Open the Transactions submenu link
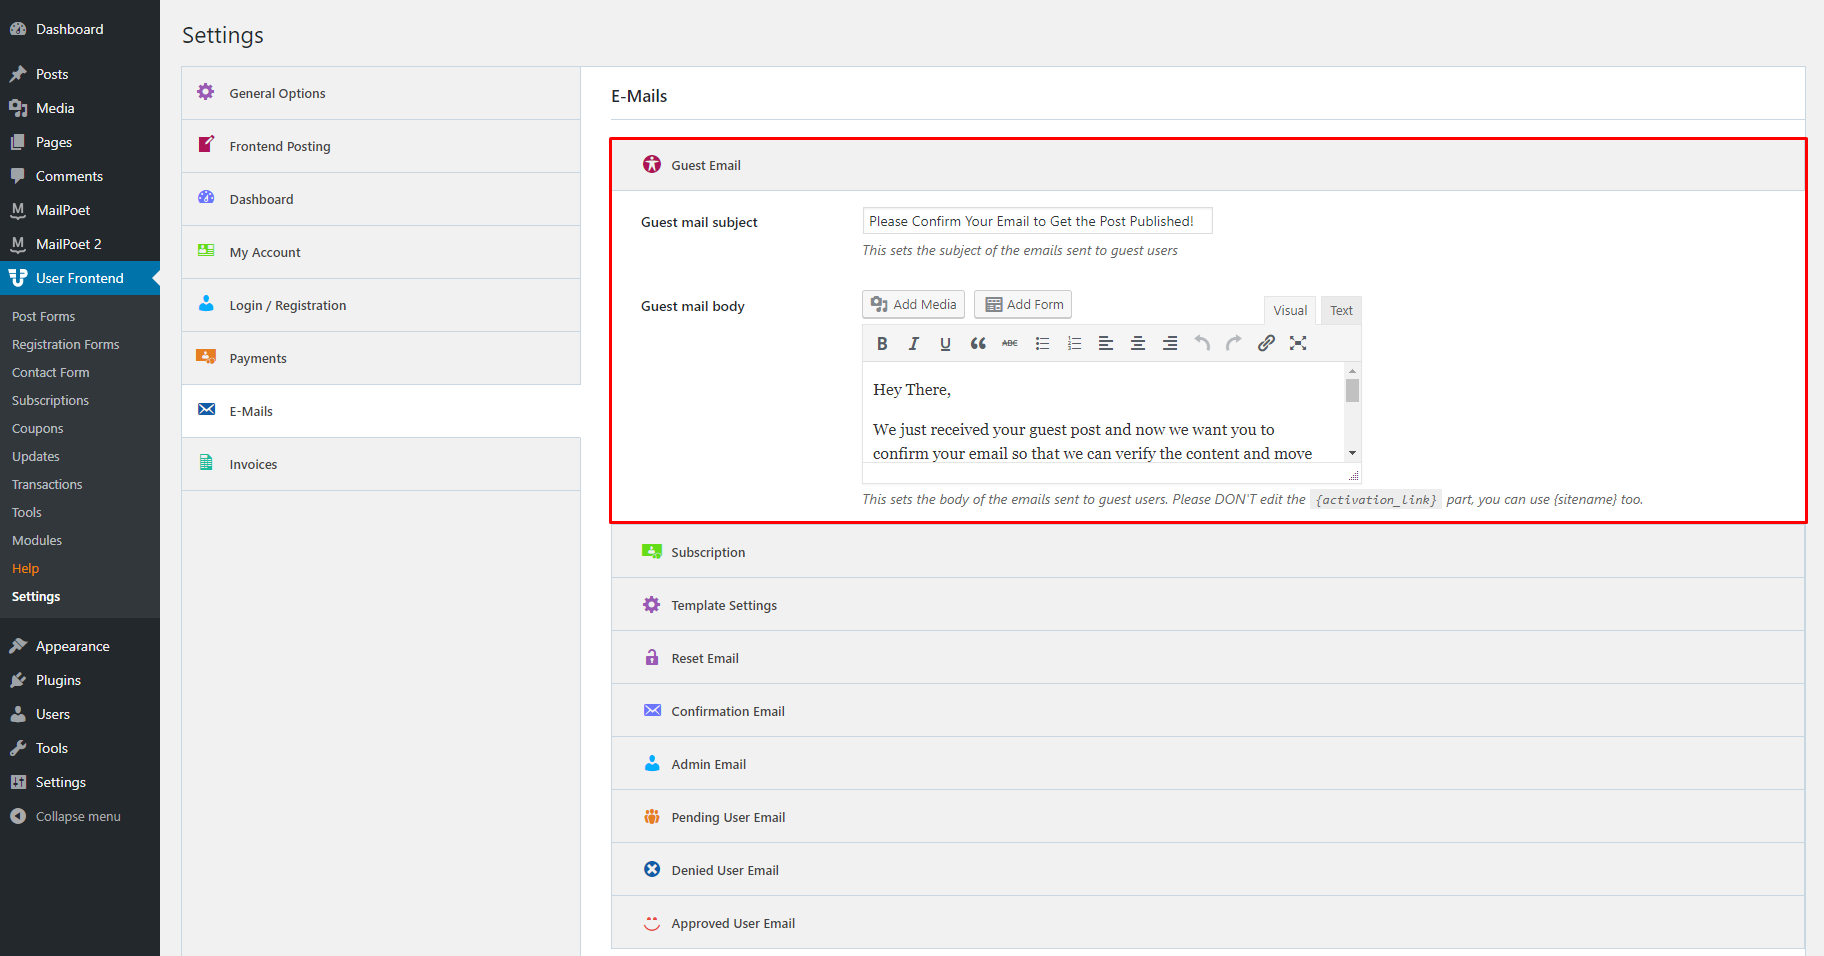 47,484
